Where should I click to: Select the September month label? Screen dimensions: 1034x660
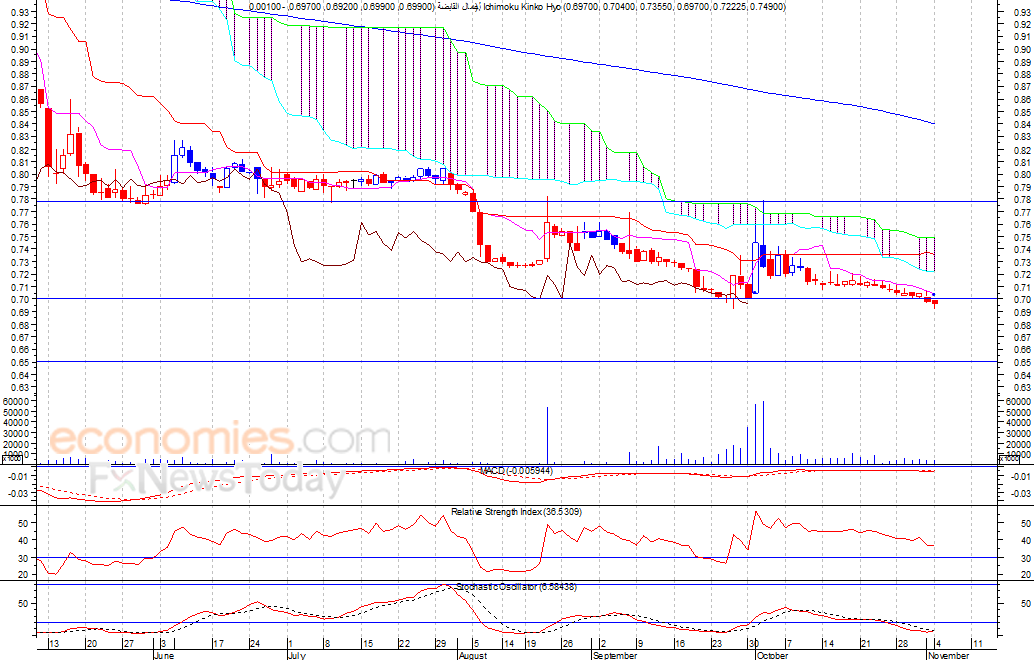[615, 655]
